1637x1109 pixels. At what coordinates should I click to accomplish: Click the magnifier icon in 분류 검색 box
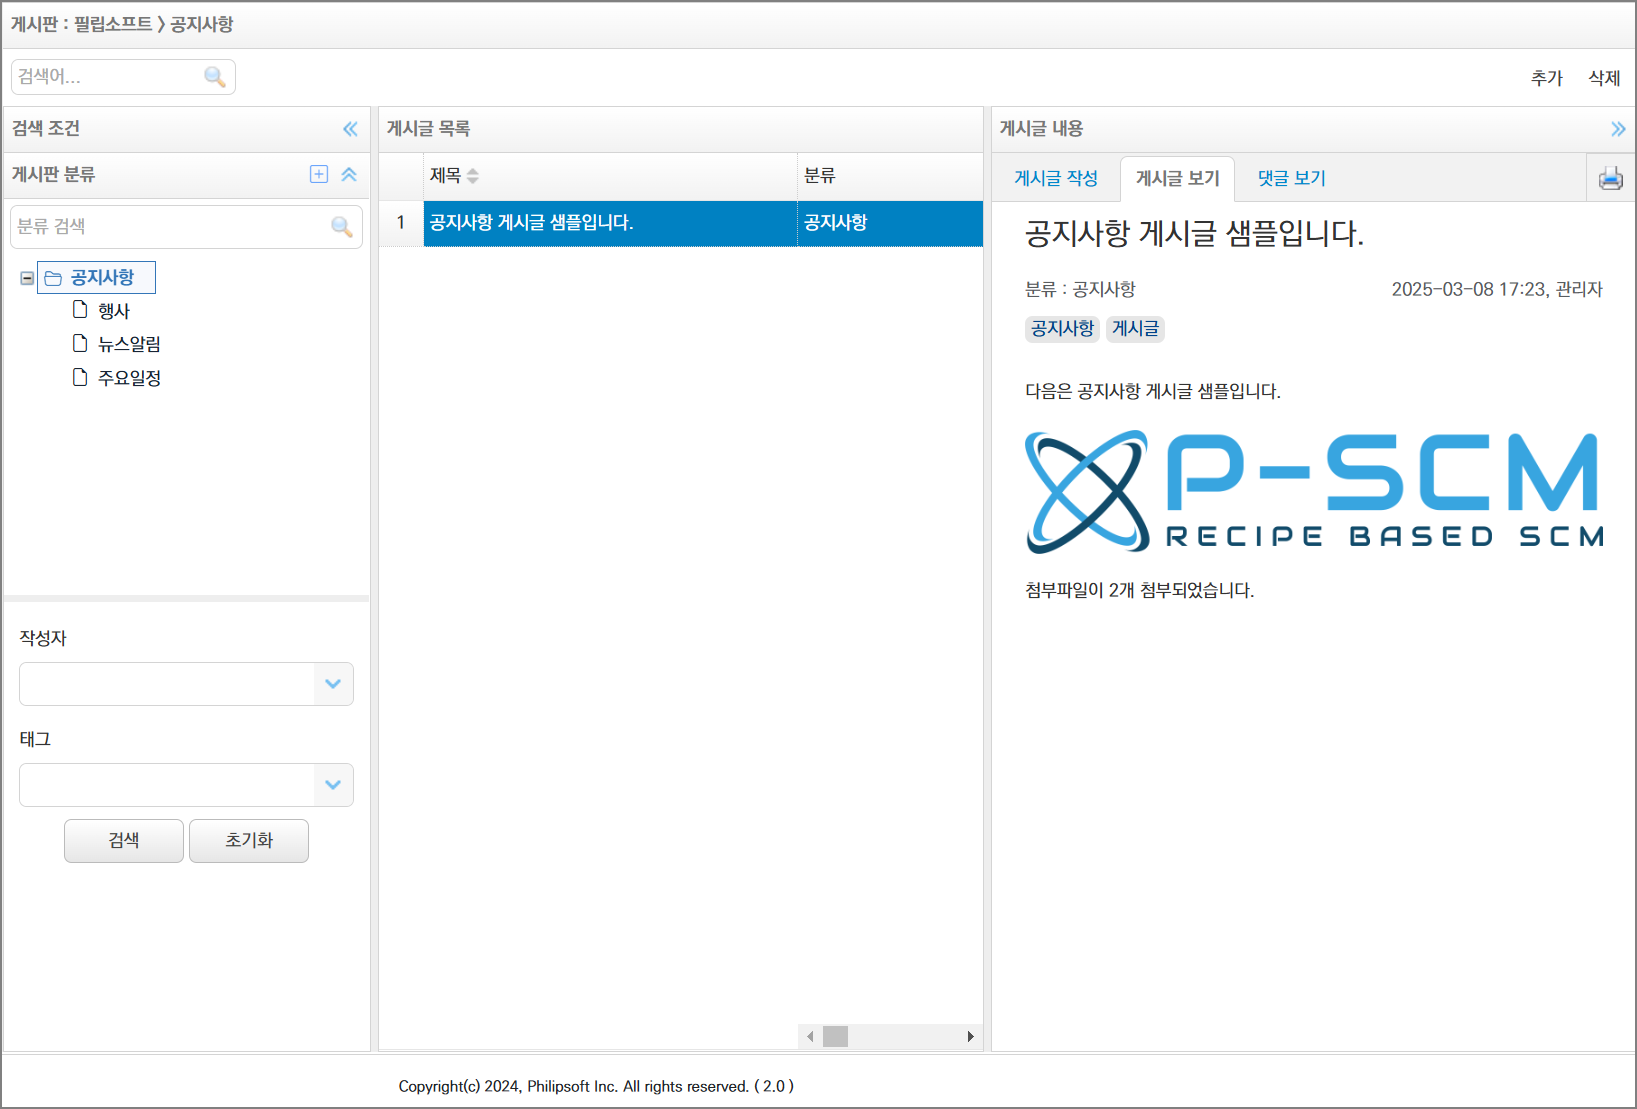[342, 227]
